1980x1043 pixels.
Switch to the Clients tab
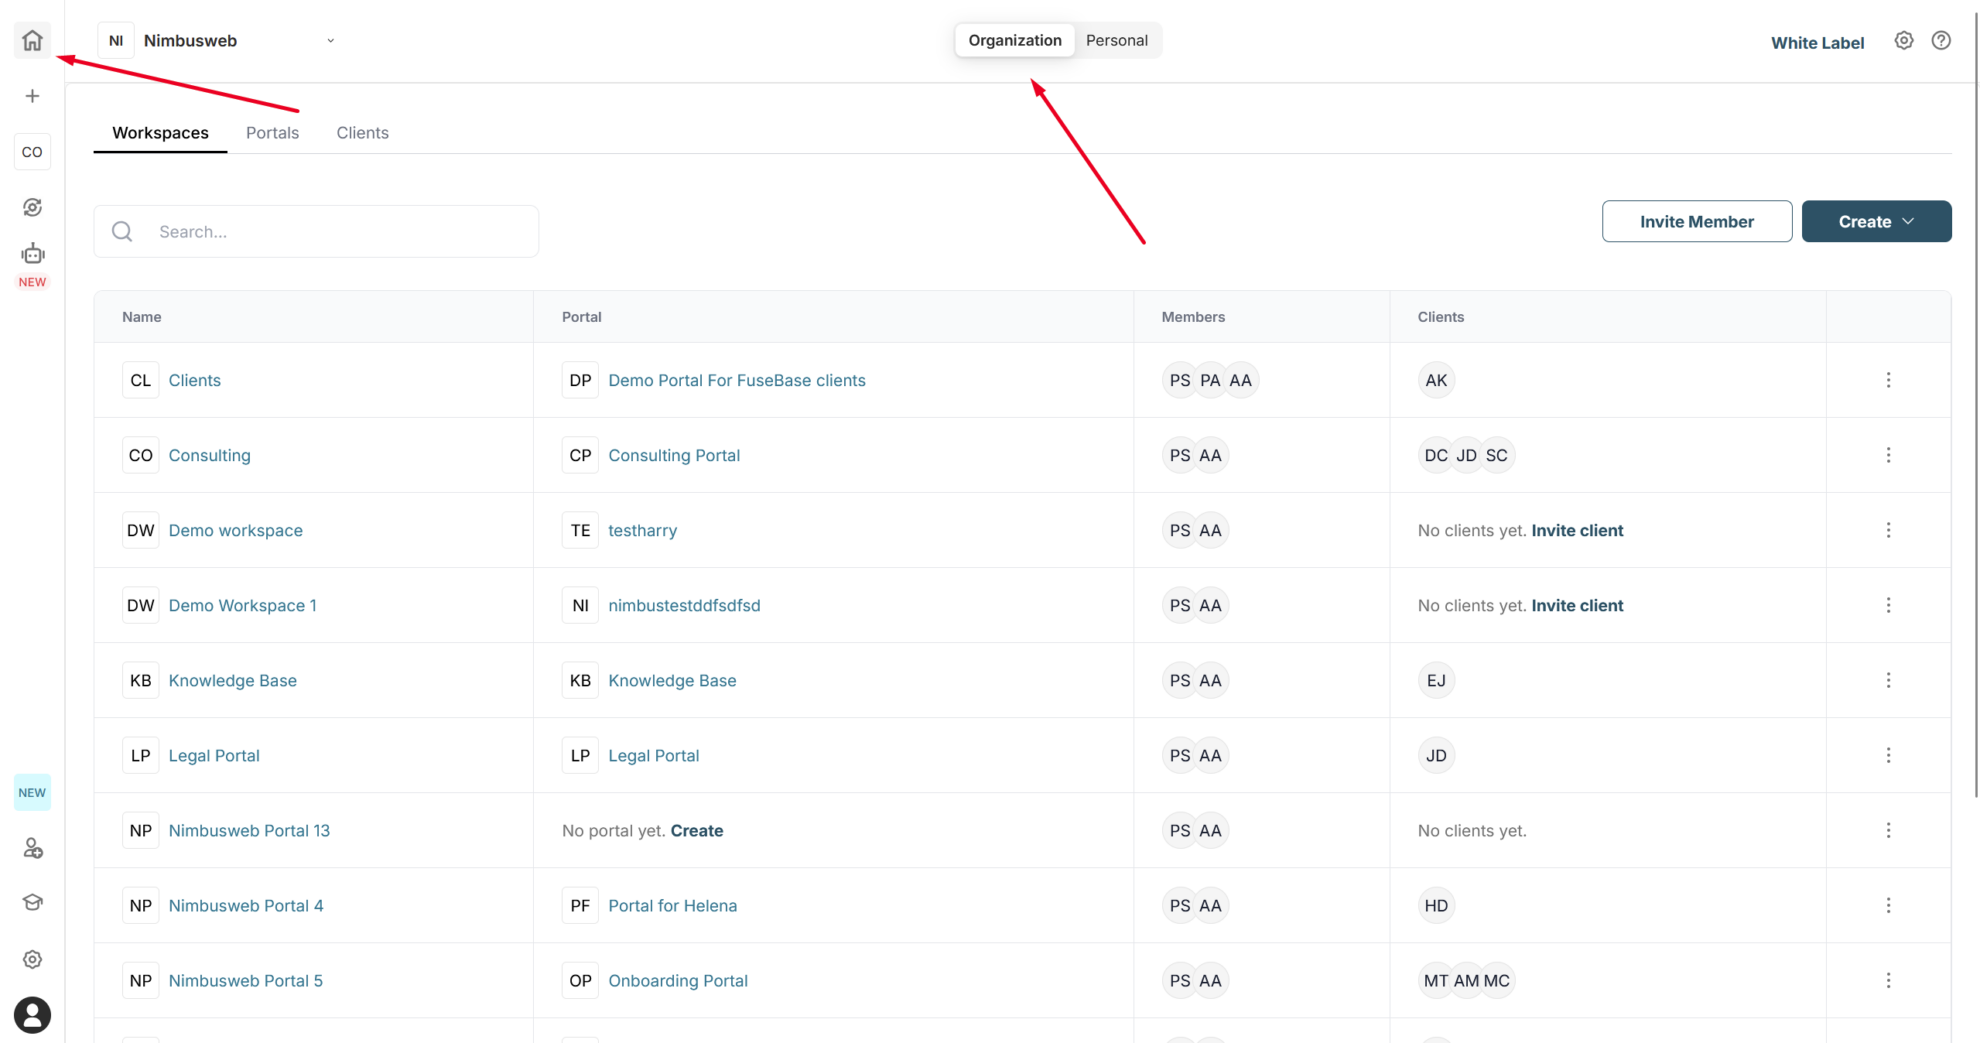(x=362, y=132)
